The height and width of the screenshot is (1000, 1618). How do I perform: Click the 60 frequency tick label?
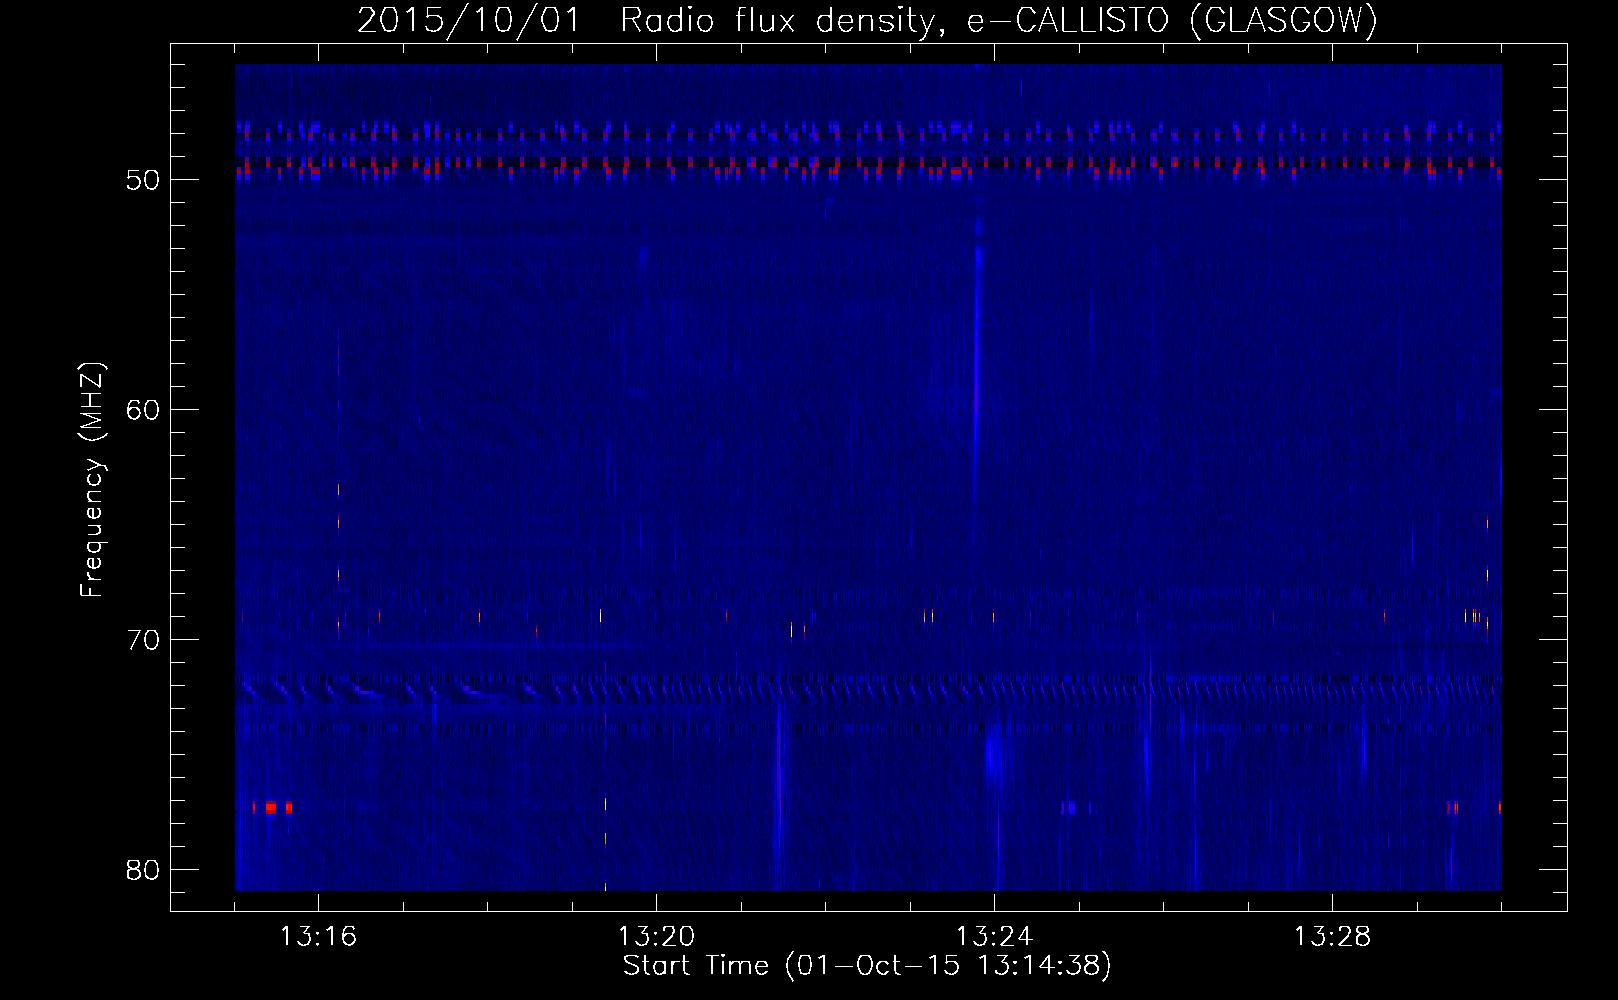143,410
